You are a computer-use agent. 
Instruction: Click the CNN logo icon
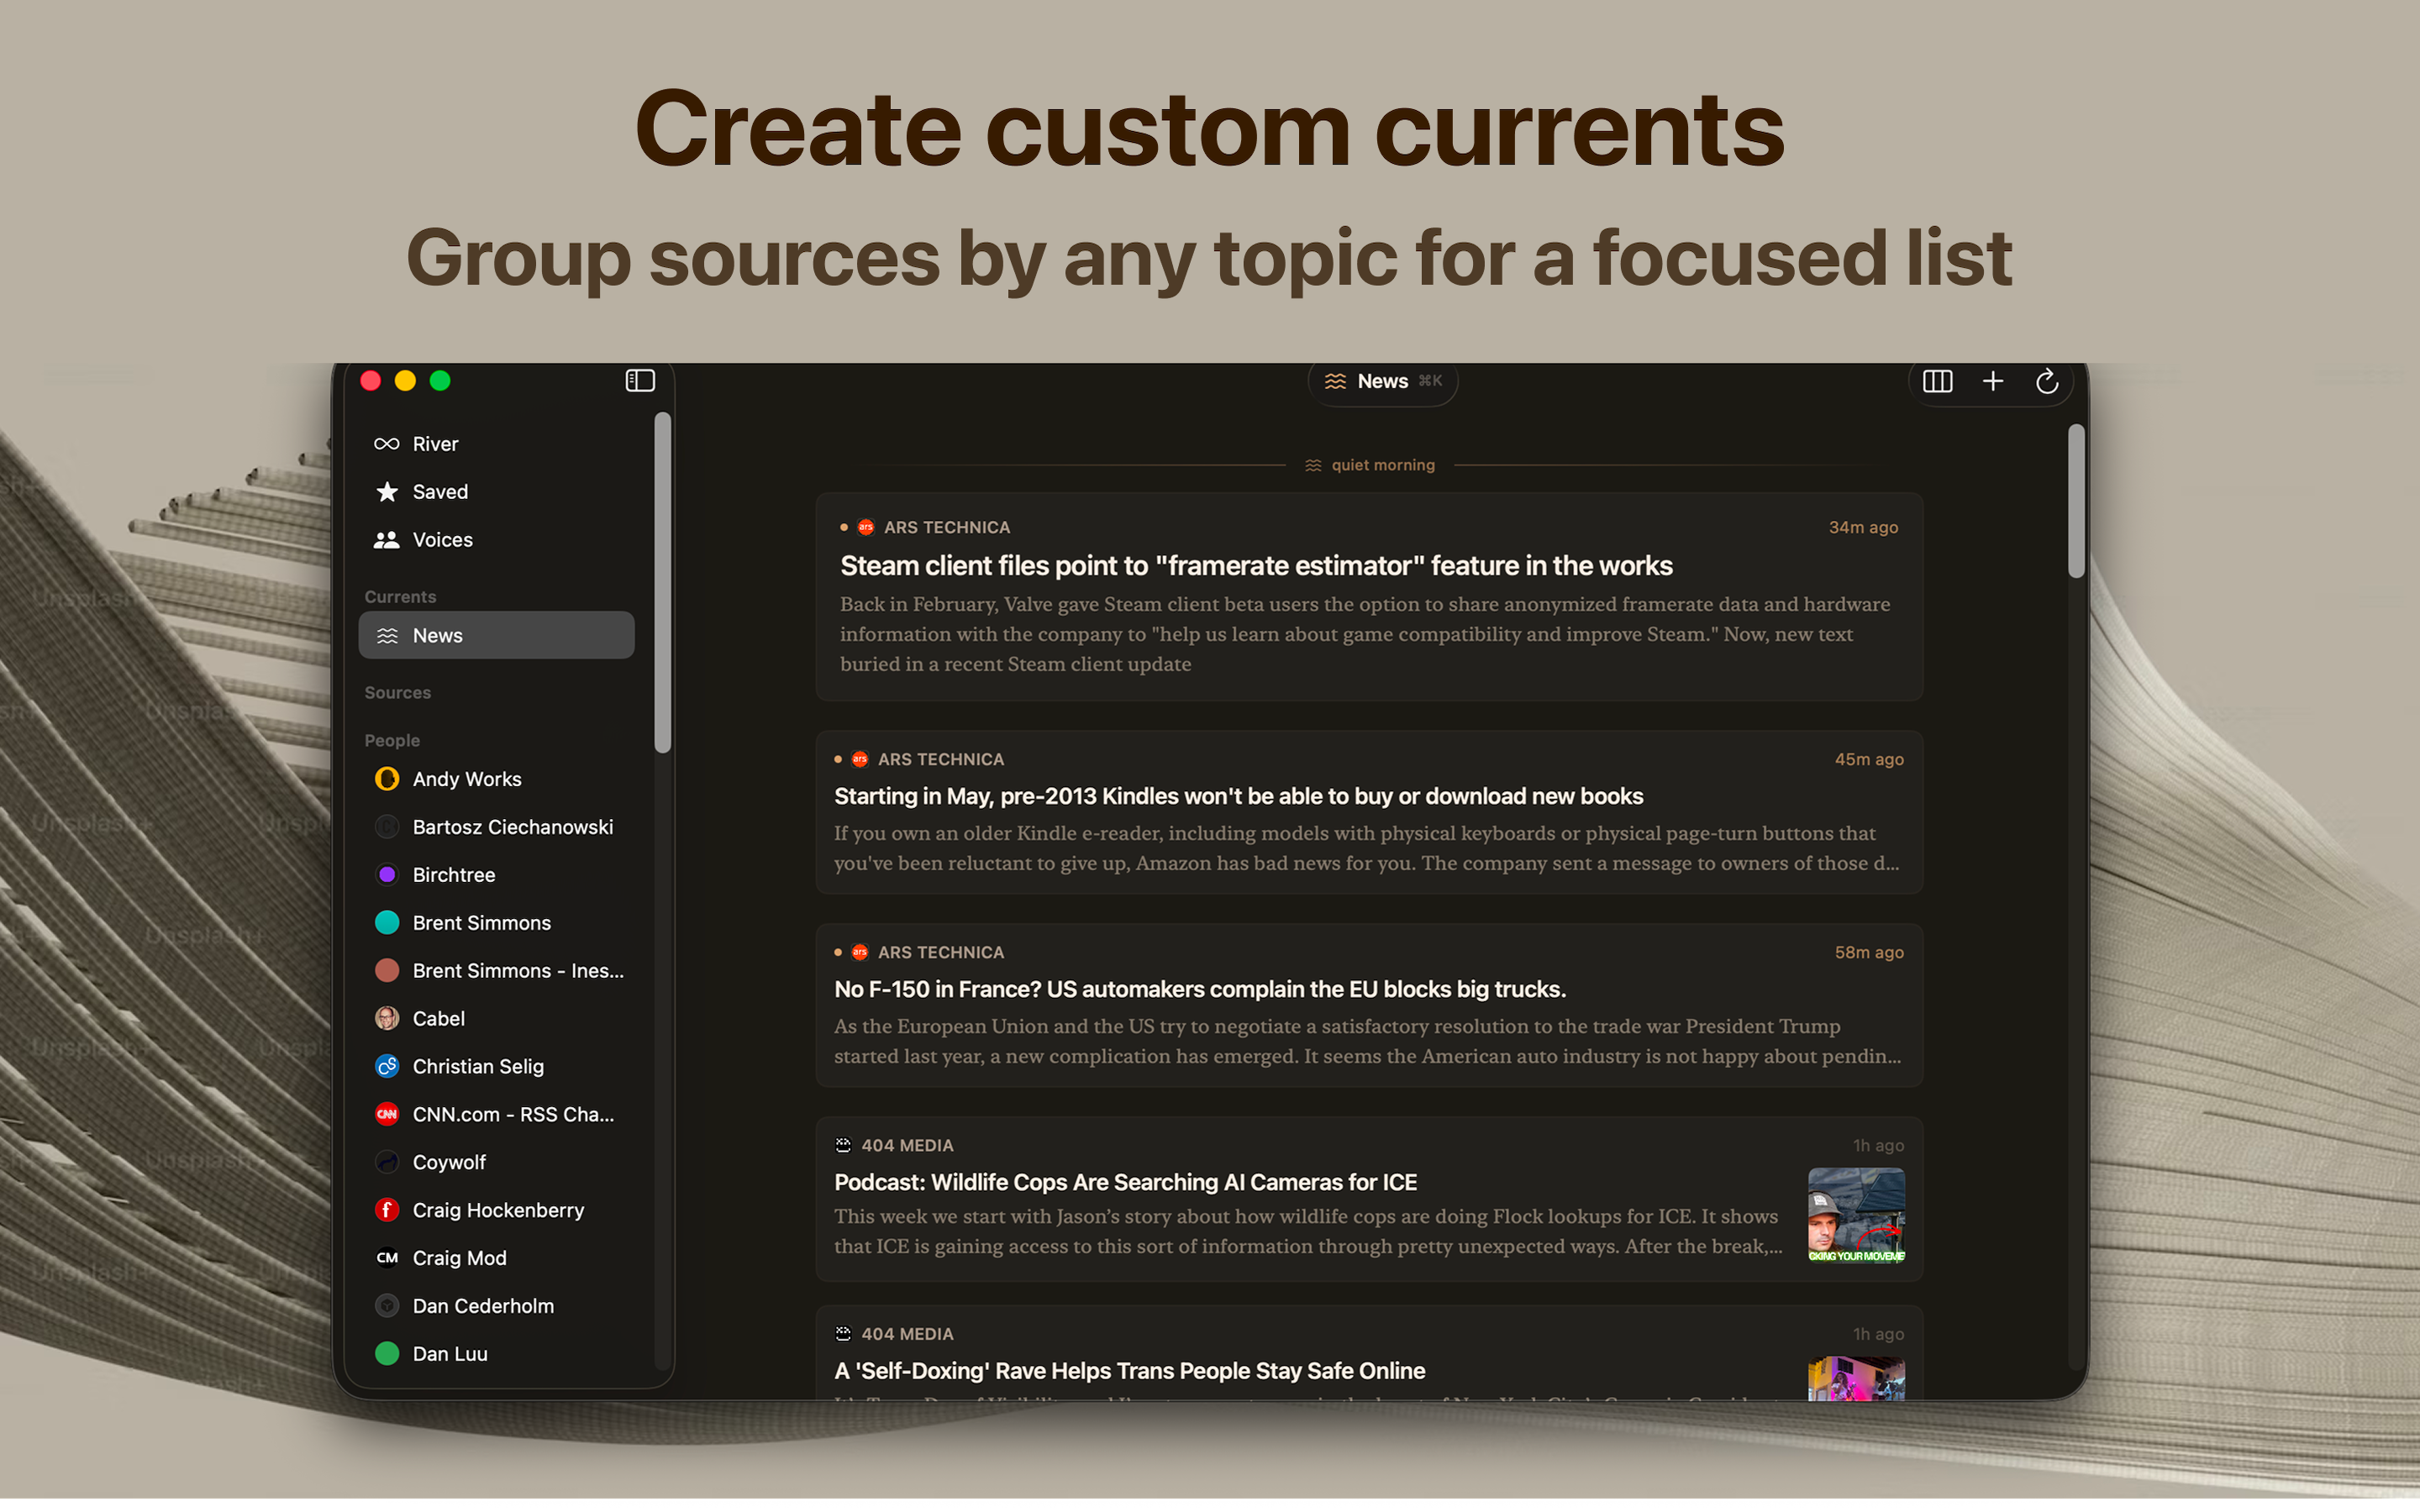pos(387,1114)
